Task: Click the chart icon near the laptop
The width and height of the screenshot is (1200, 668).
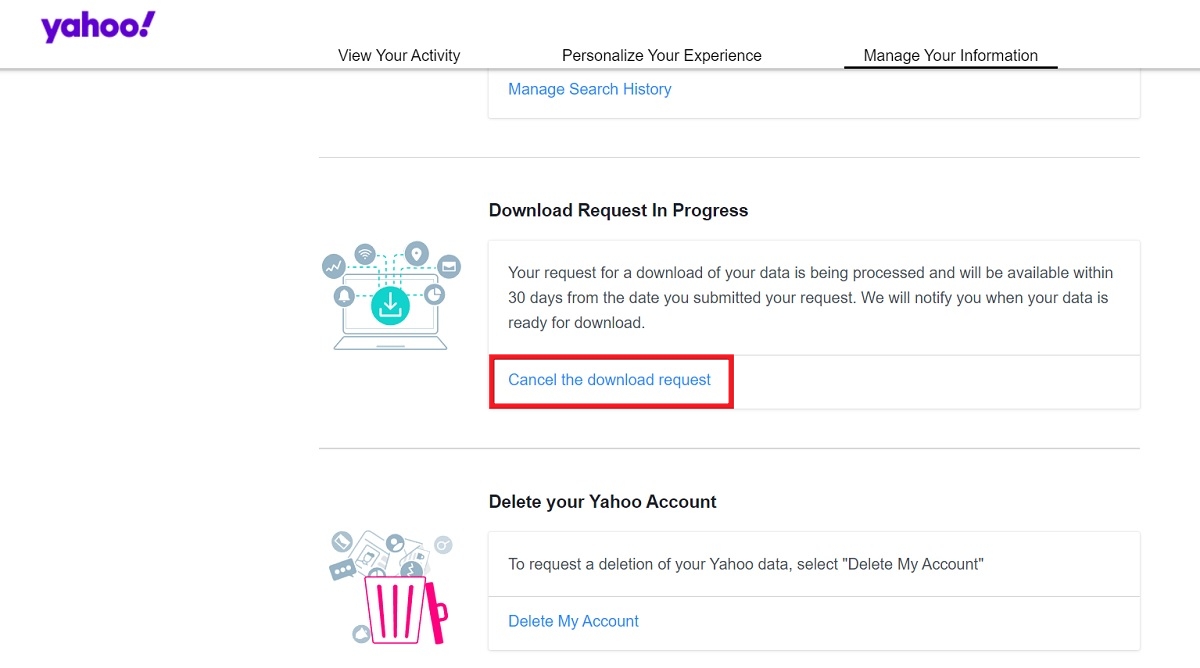Action: [x=334, y=266]
